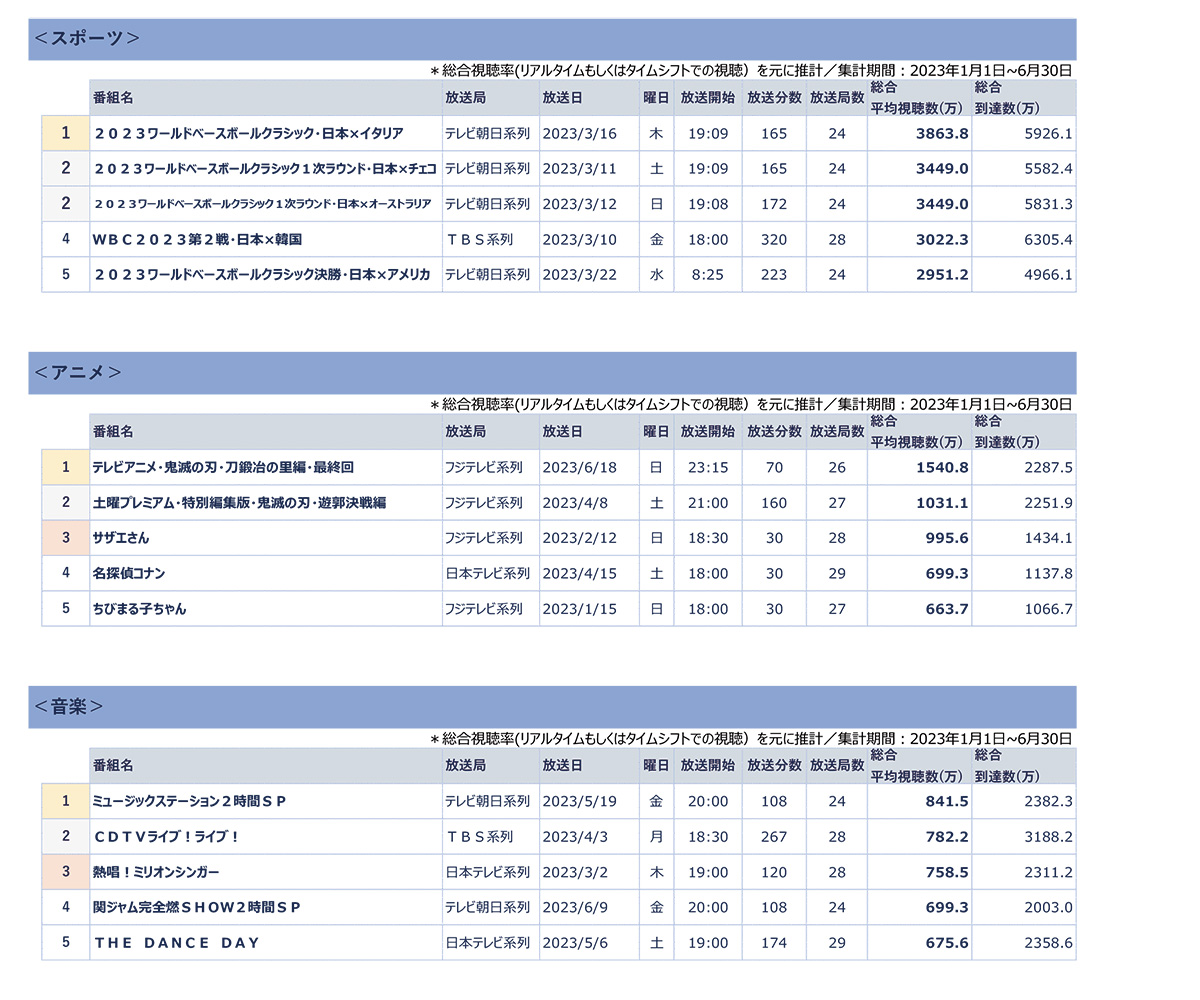The width and height of the screenshot is (1200, 1000).
Task: Select the title 名探偵コナン
Action: 129,574
